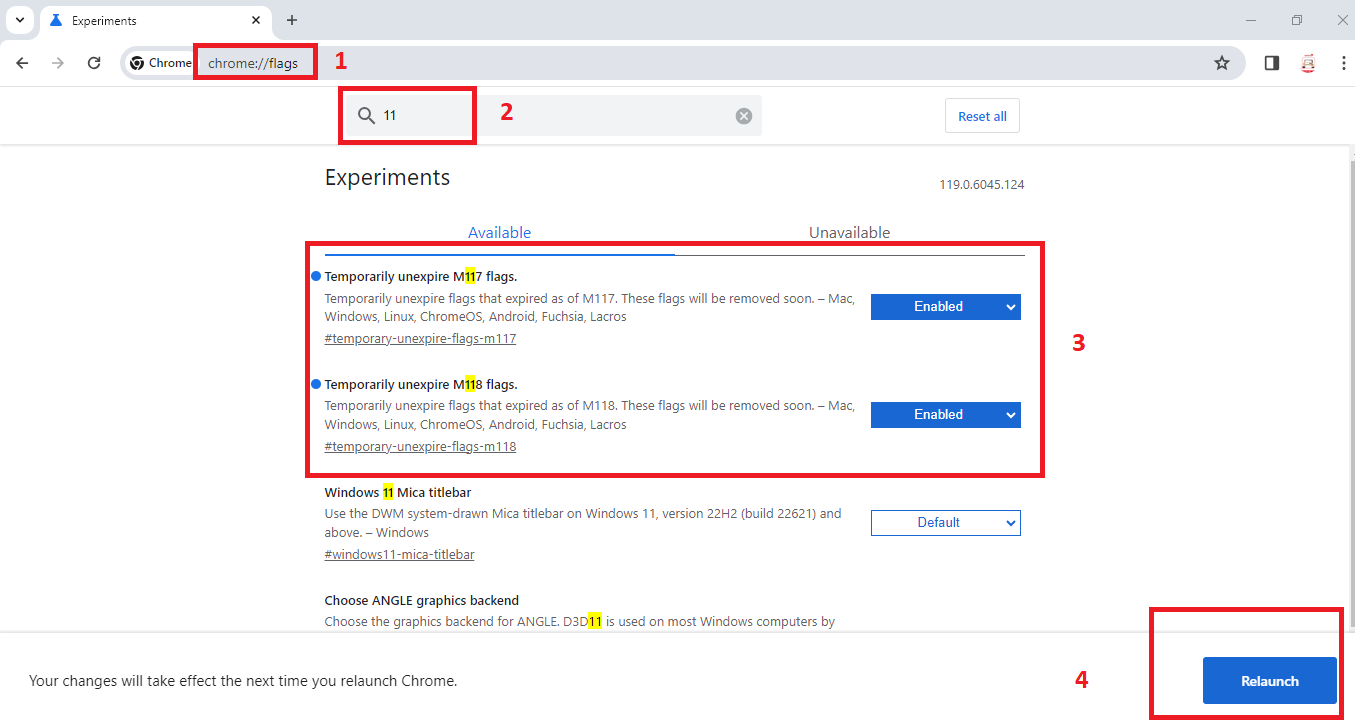
Task: Open a new tab with plus icon
Action: (x=292, y=20)
